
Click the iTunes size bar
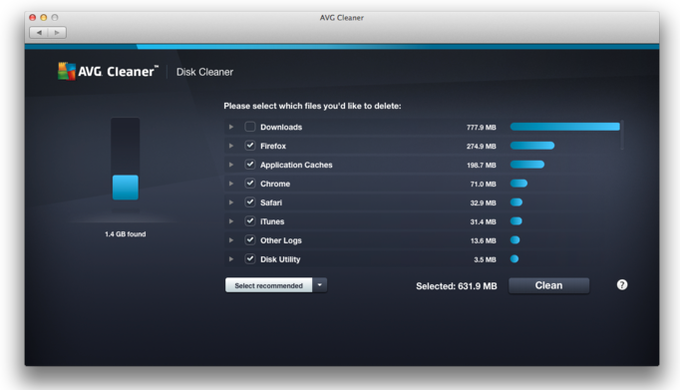coord(516,221)
